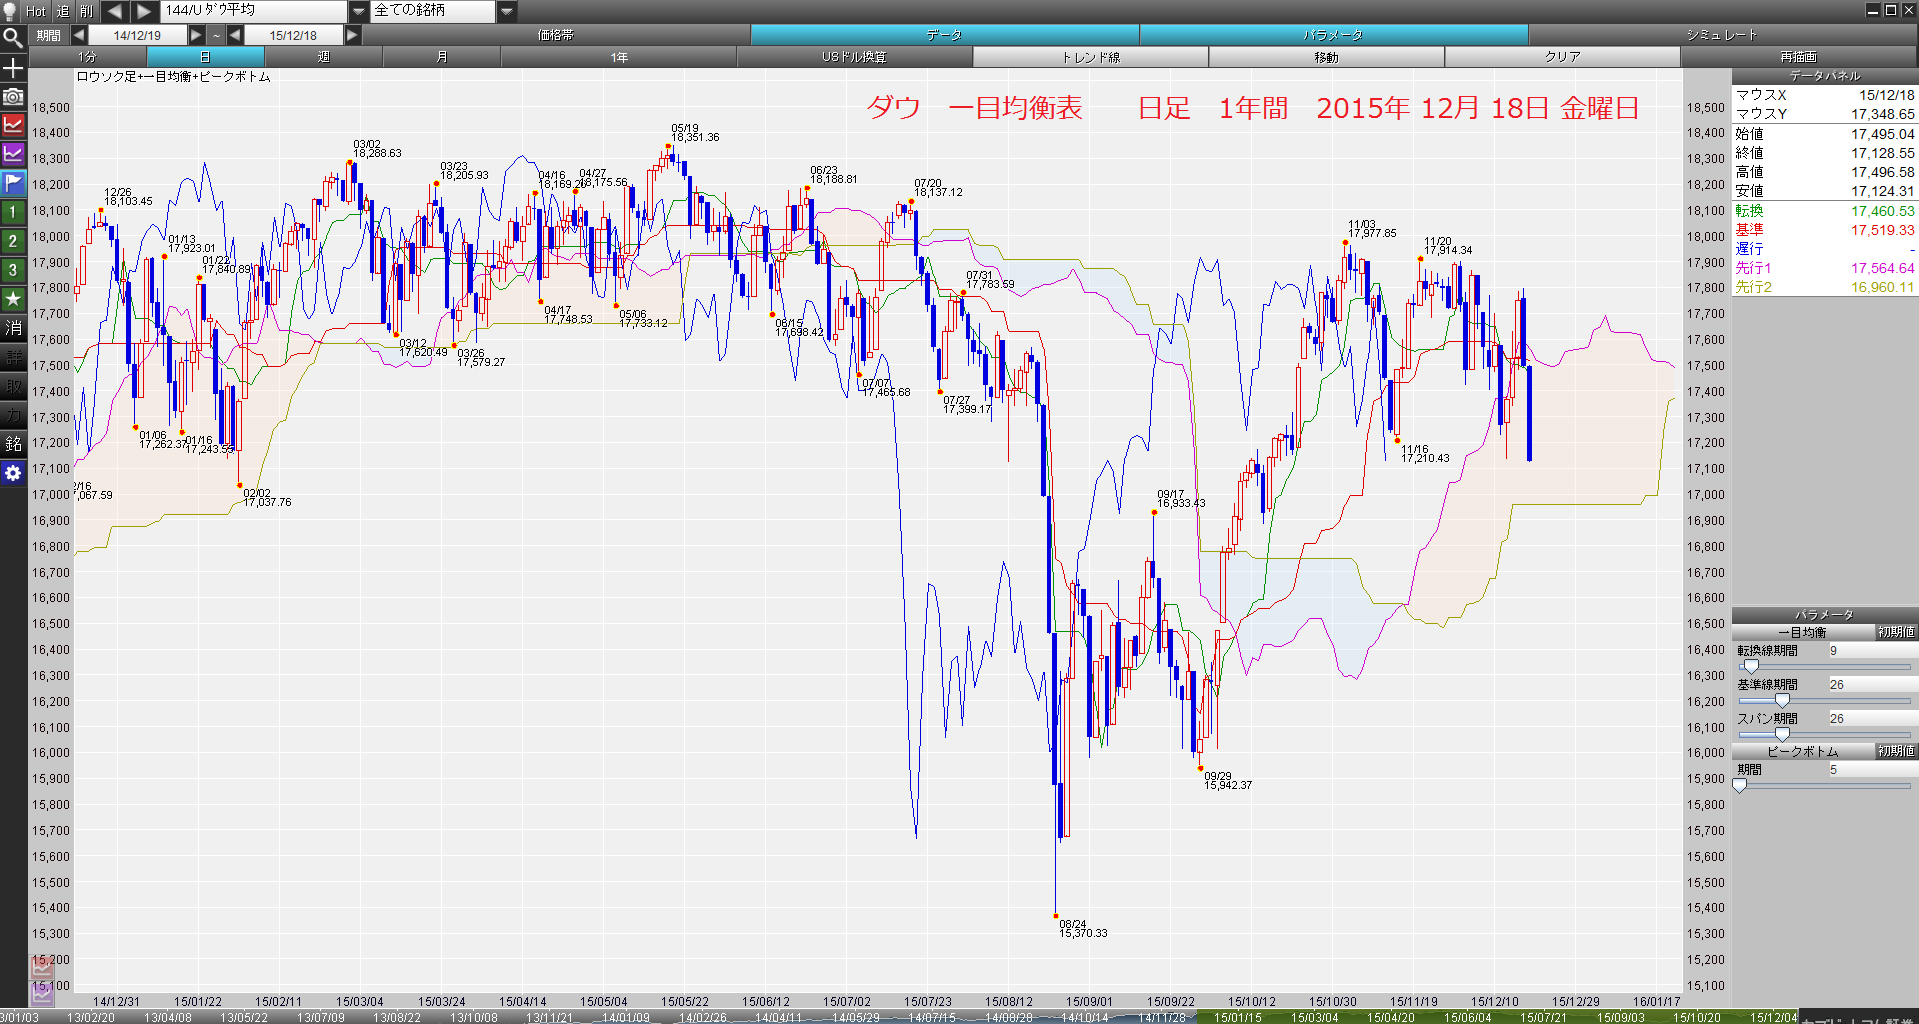Go to previous symbol with left arrow
1919x1024 pixels.
click(114, 11)
